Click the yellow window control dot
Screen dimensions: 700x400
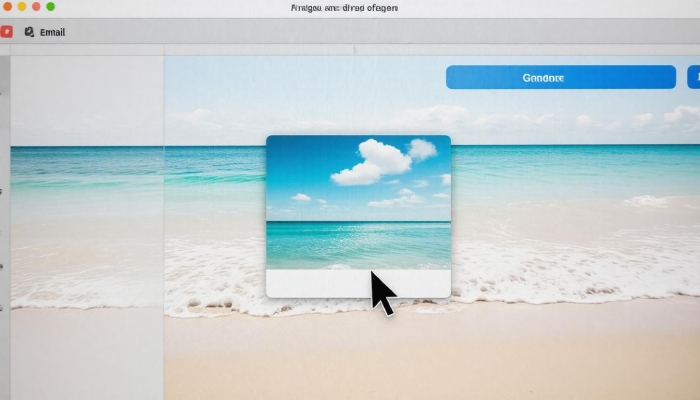[20, 7]
